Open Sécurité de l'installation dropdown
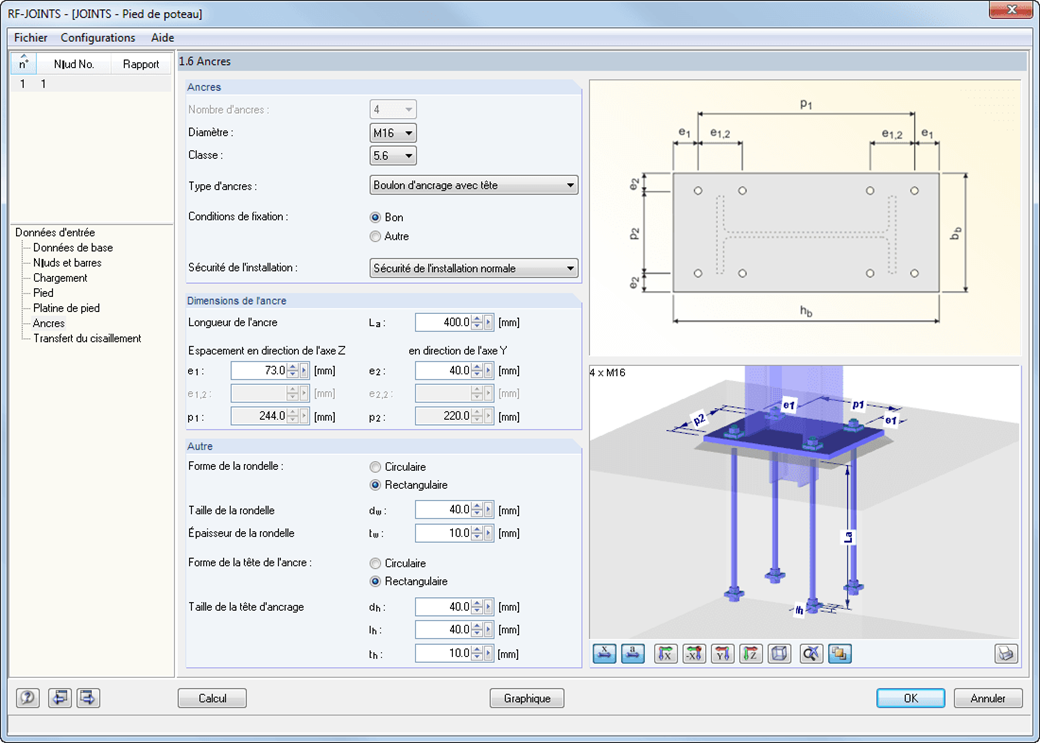1040x743 pixels. 474,269
